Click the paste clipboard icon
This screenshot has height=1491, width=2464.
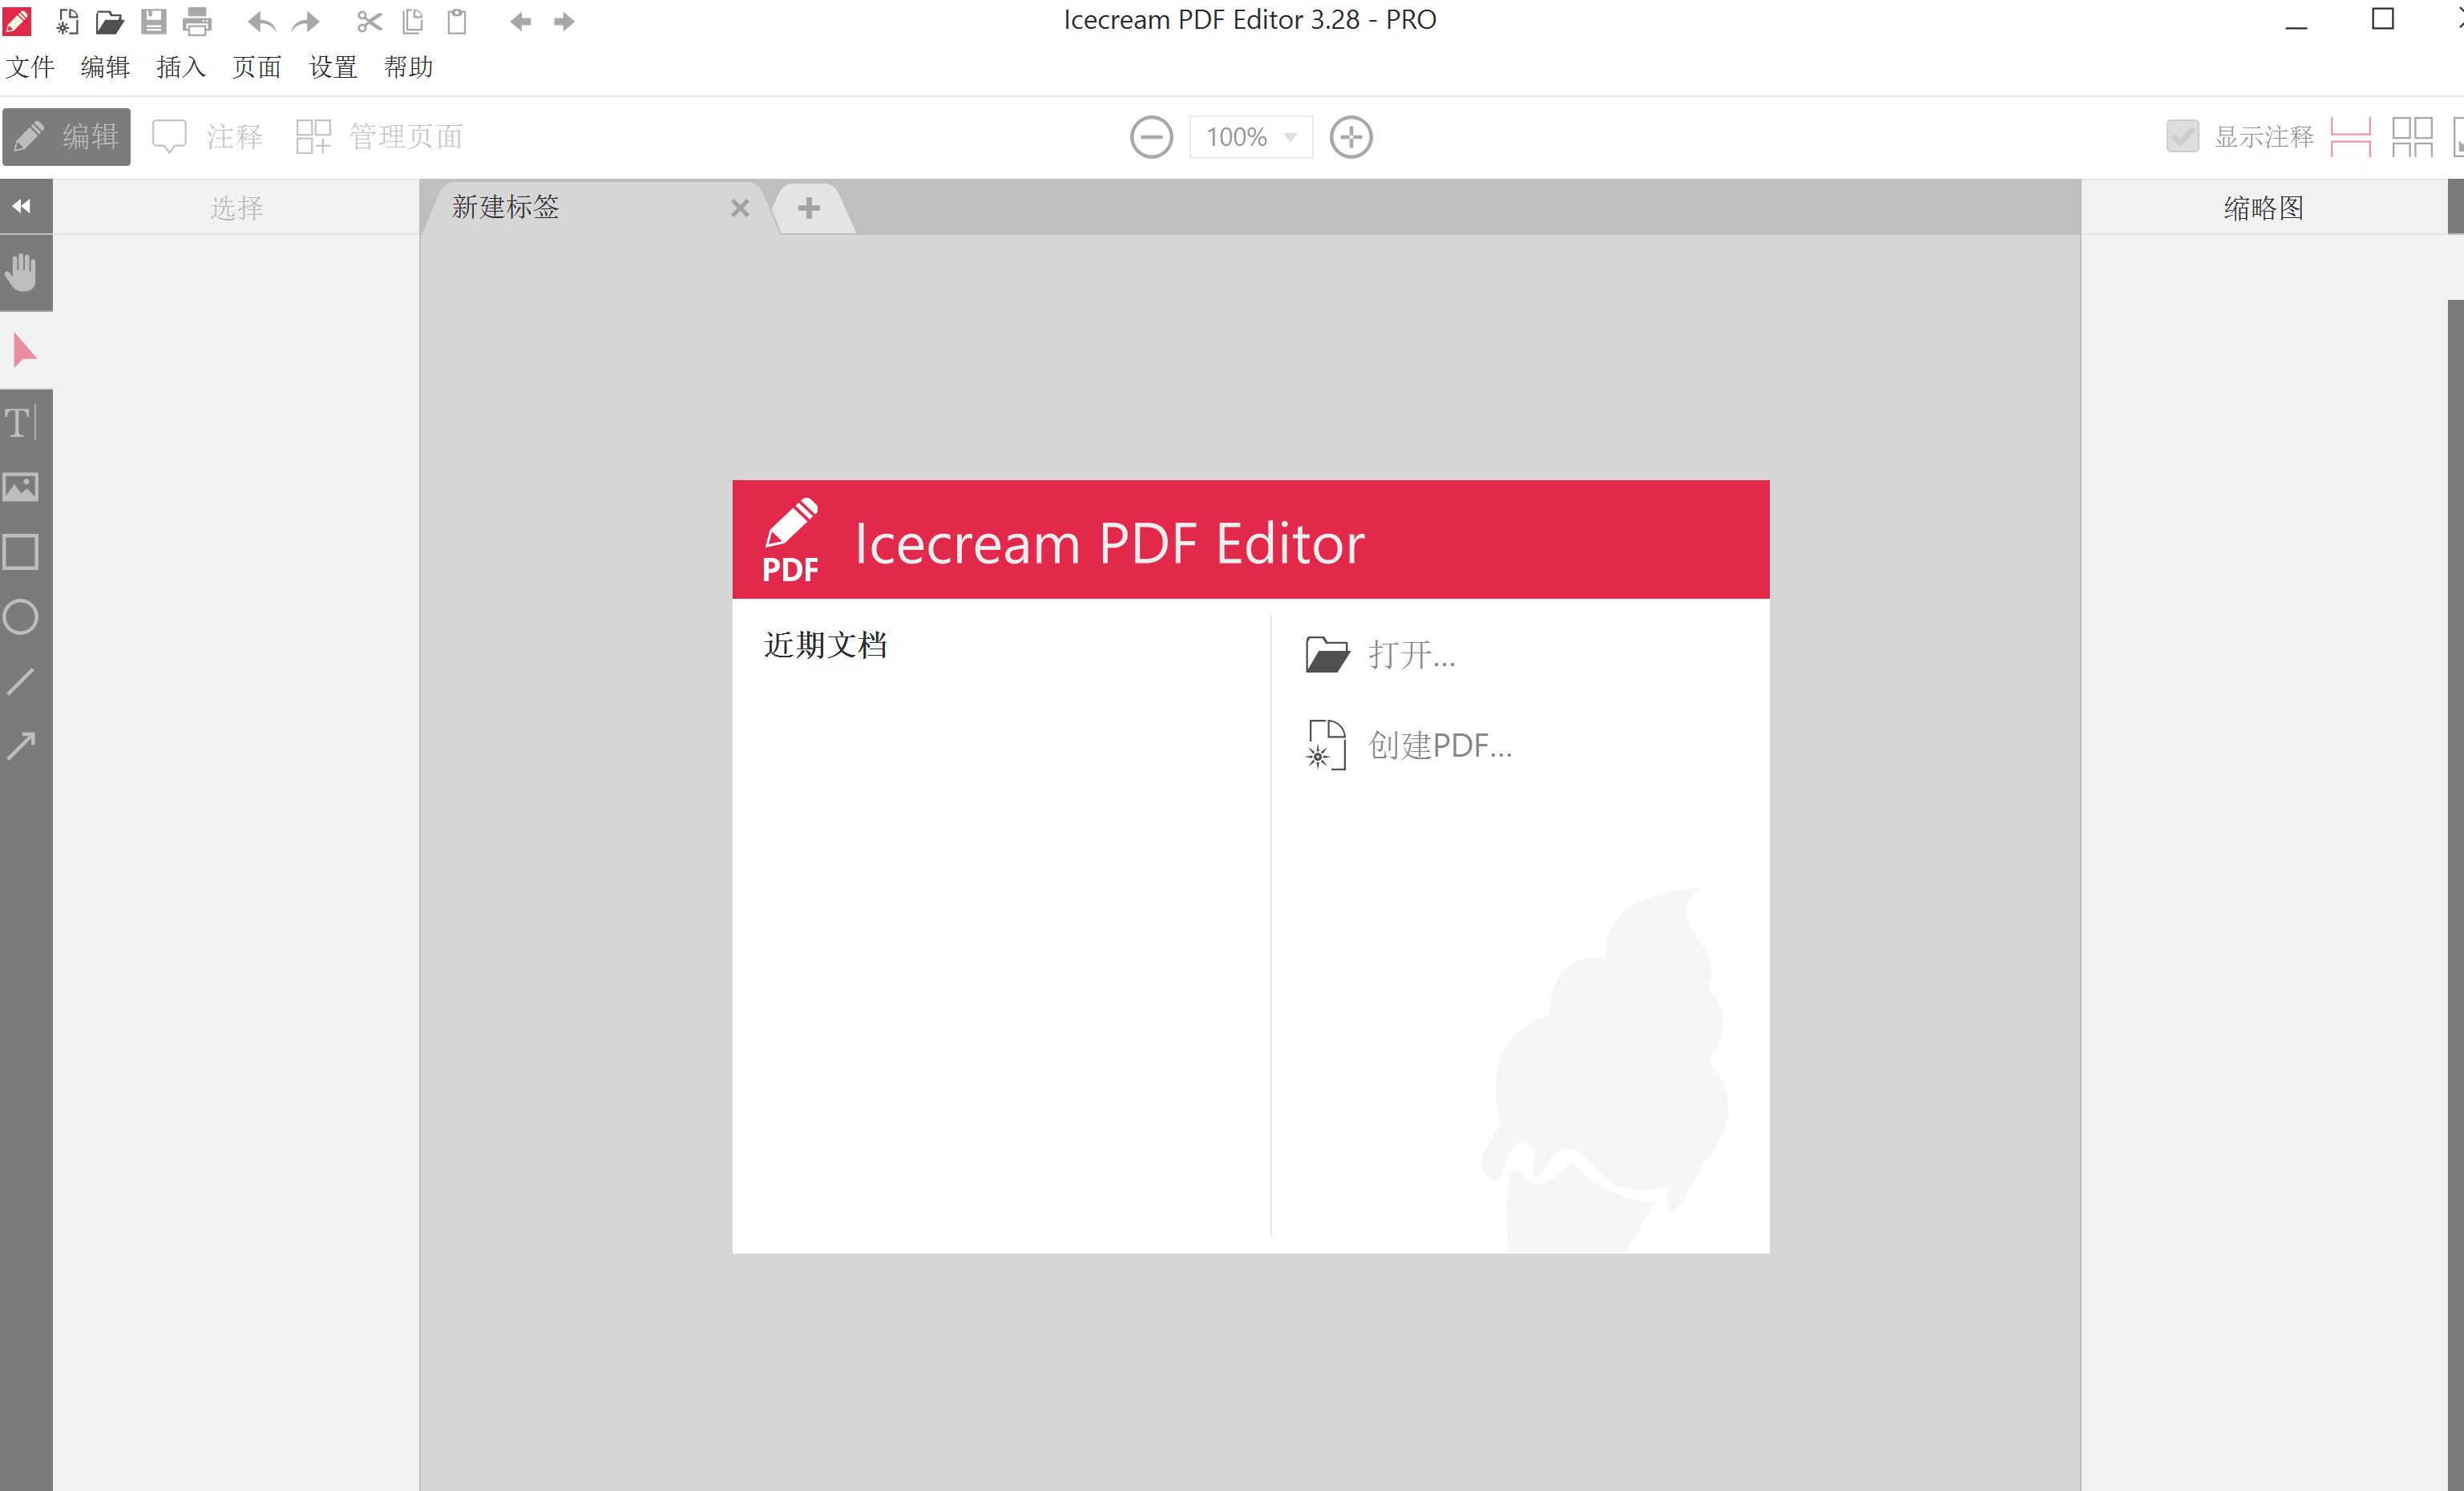[x=457, y=22]
